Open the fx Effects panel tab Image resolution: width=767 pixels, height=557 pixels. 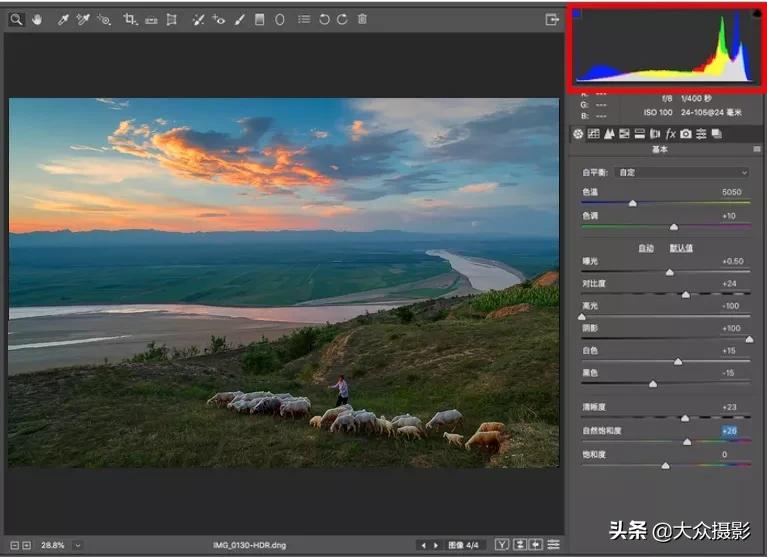point(670,133)
